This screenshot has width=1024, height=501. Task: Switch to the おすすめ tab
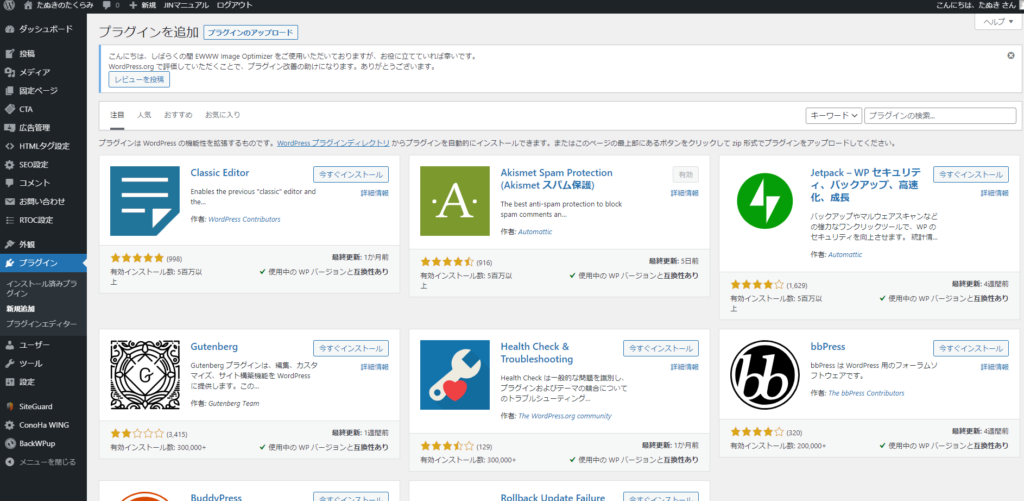point(178,115)
